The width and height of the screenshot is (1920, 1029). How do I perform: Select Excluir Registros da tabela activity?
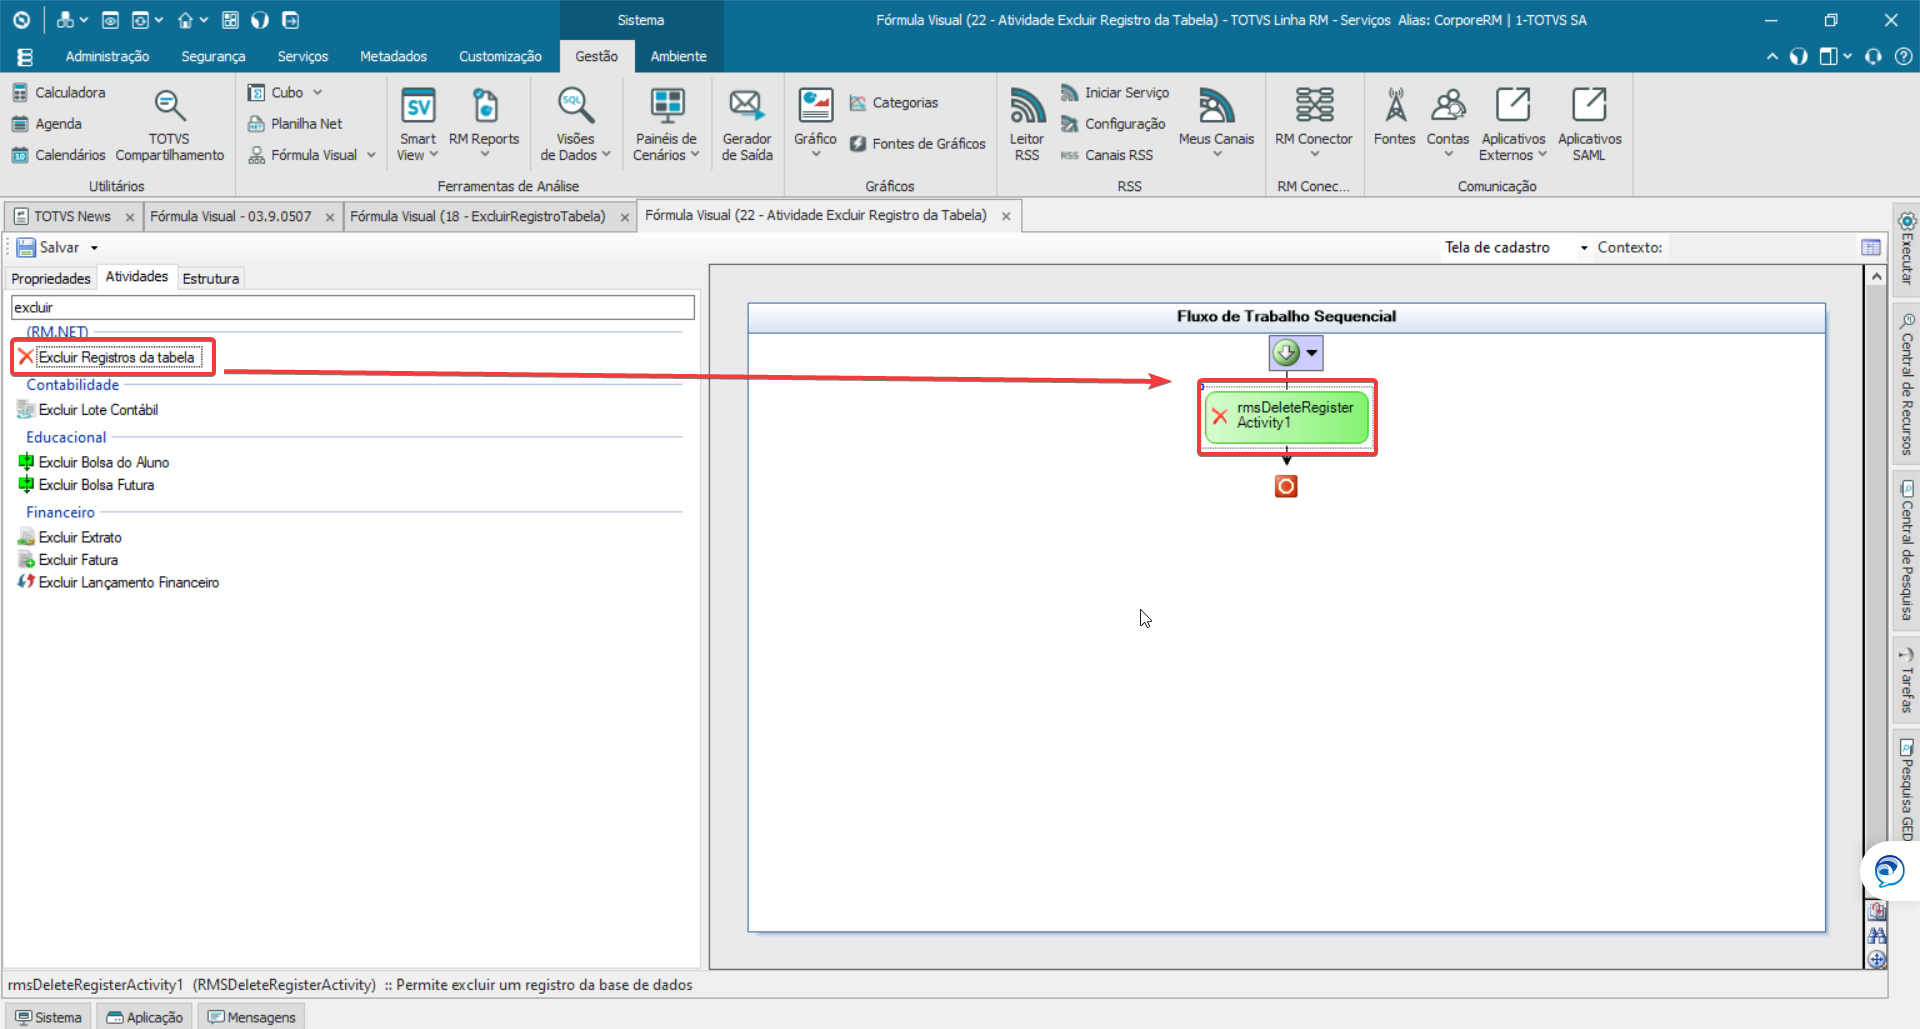pos(110,357)
